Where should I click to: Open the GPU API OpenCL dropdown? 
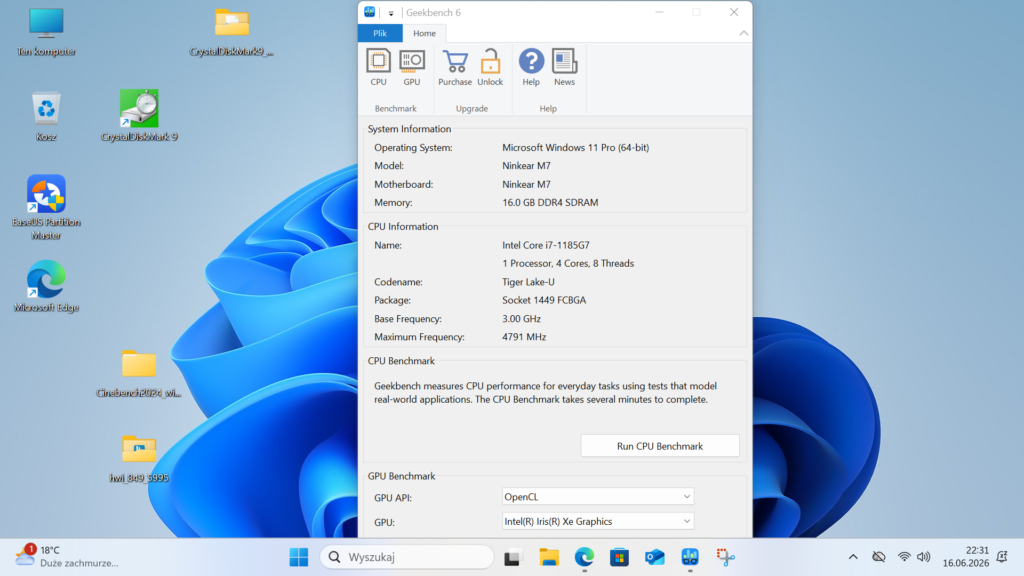click(598, 496)
